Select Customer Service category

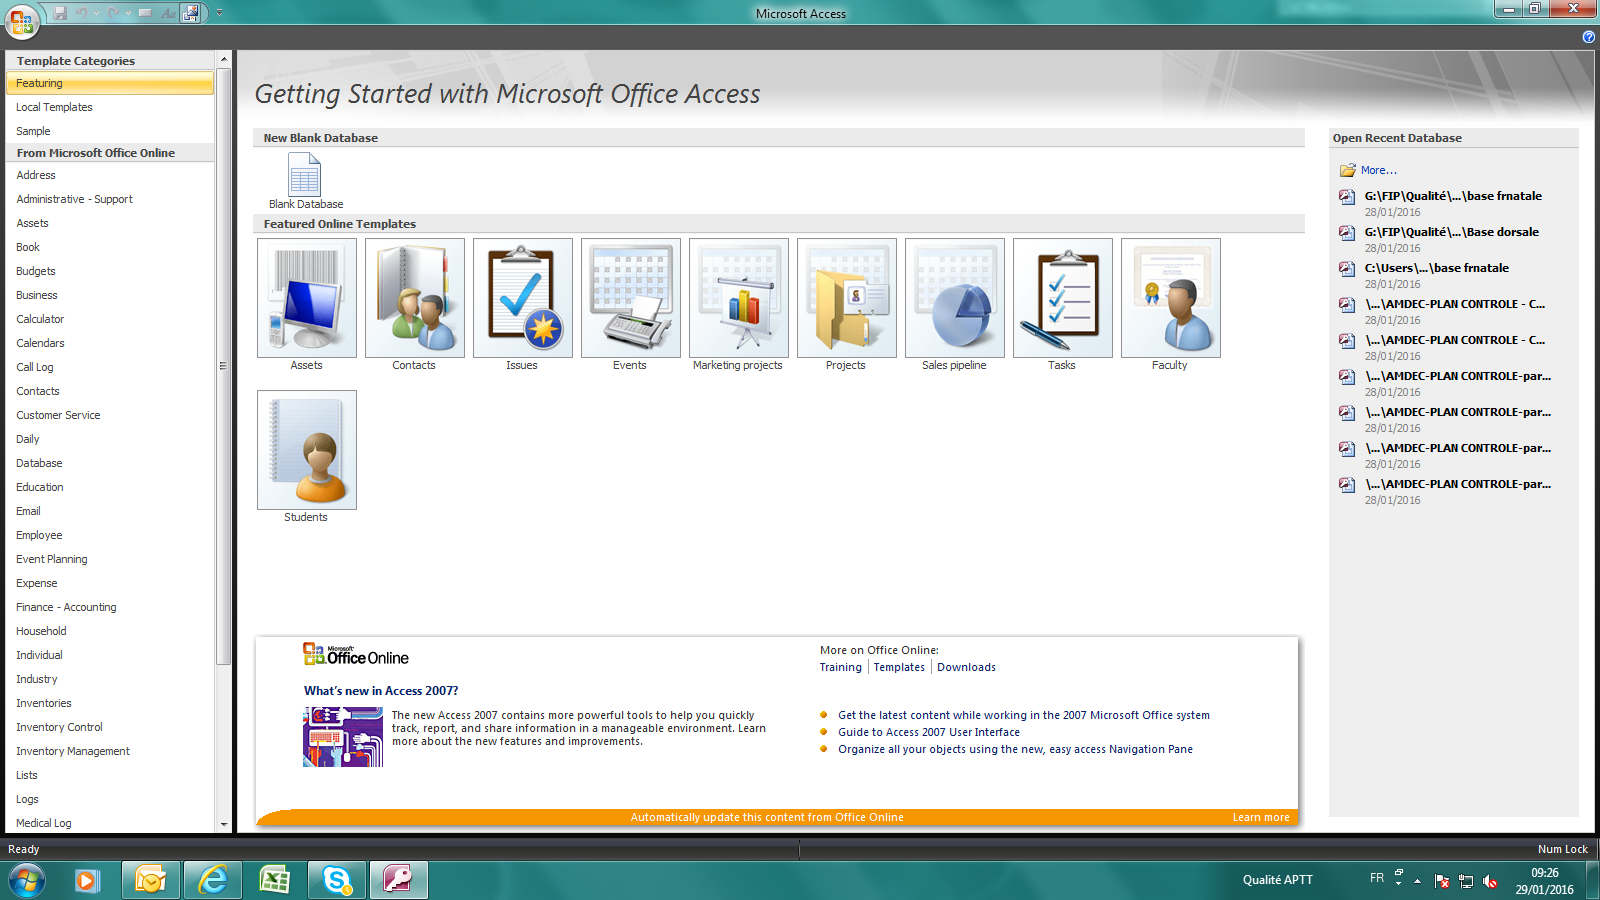tap(58, 415)
